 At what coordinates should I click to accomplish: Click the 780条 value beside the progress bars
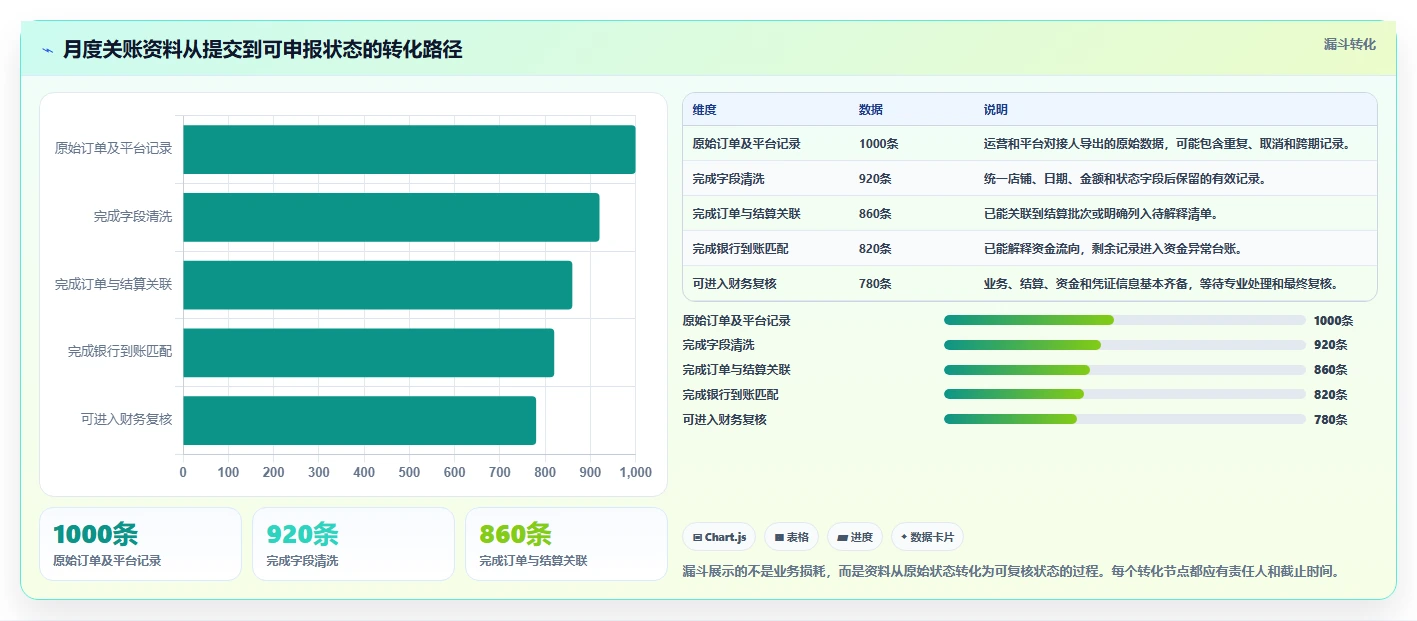[x=1330, y=420]
